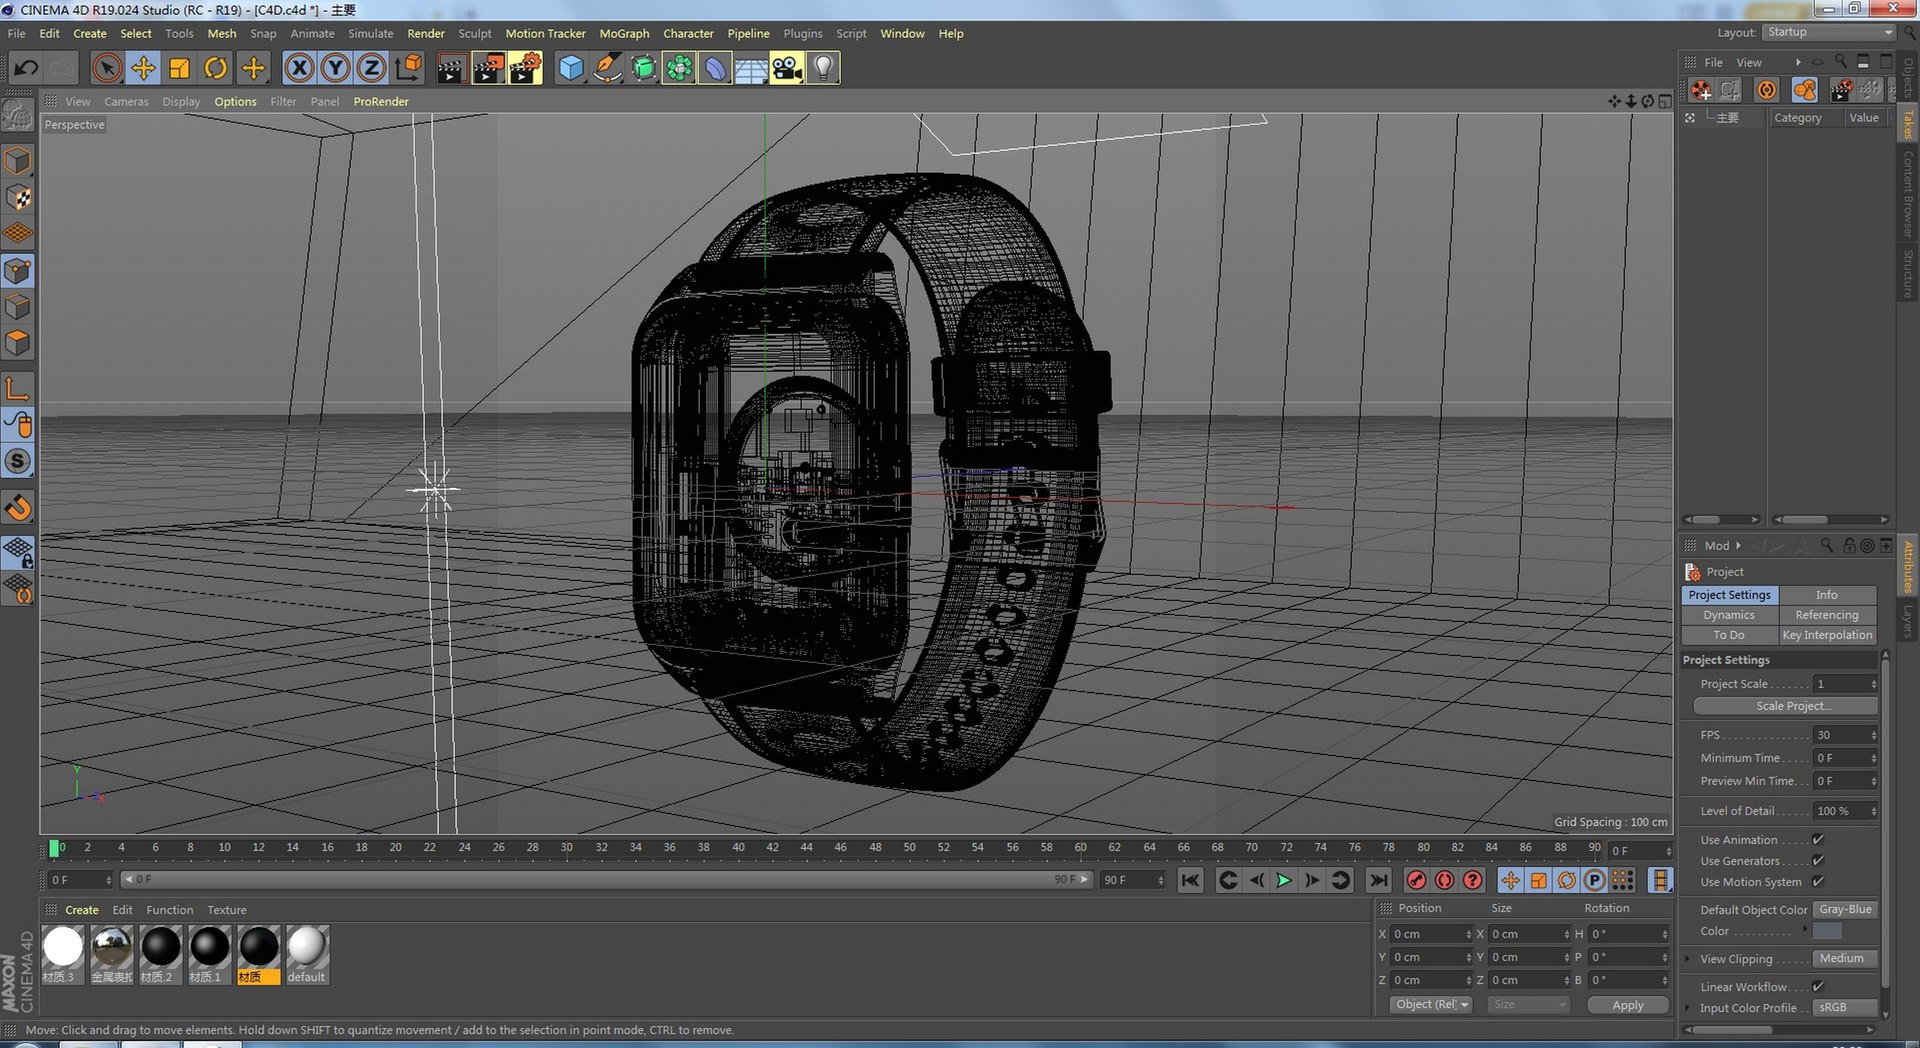The image size is (1920, 1048).
Task: Open the Spline Pen tool
Action: pyautogui.click(x=607, y=68)
